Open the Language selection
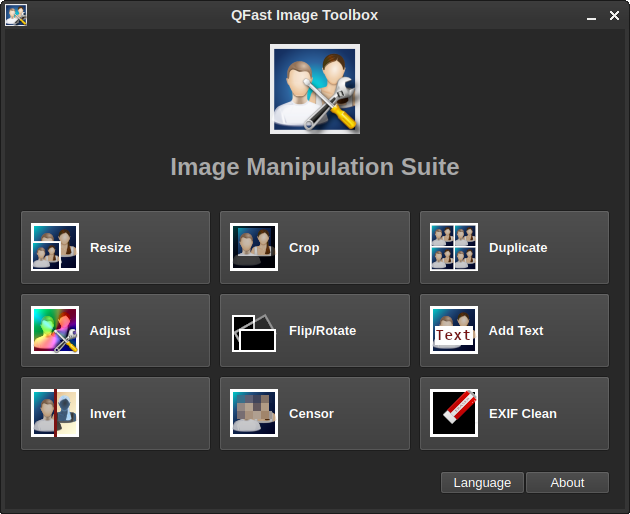Viewport: 630px width, 514px height. coord(482,483)
